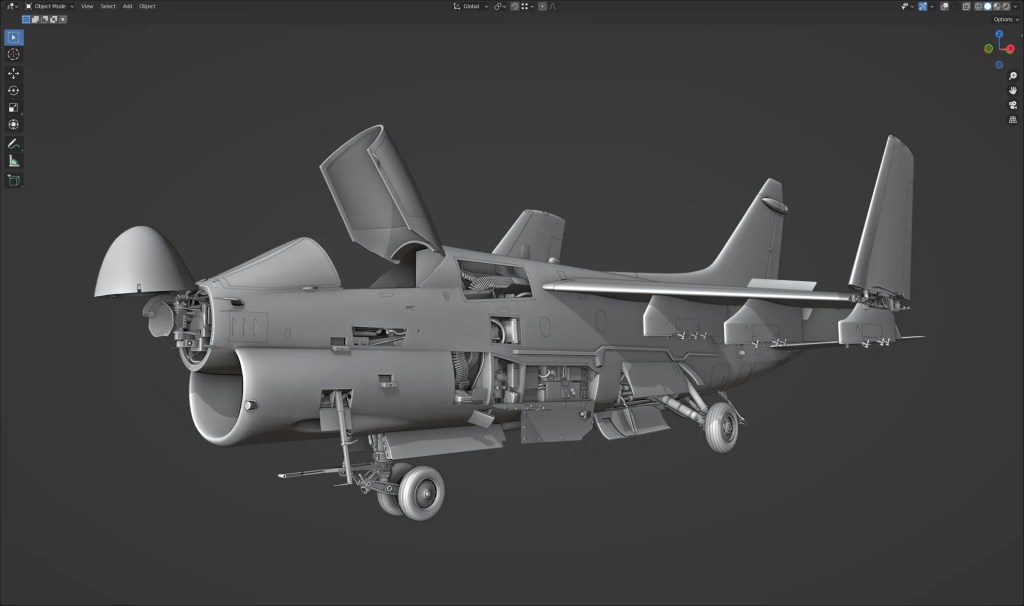This screenshot has height=606, width=1024.
Task: Activate the Annotate pencil tool
Action: (x=14, y=143)
